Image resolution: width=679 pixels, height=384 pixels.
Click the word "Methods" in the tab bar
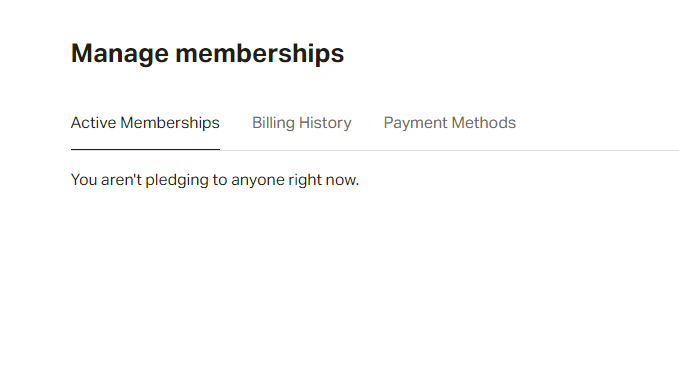click(484, 123)
